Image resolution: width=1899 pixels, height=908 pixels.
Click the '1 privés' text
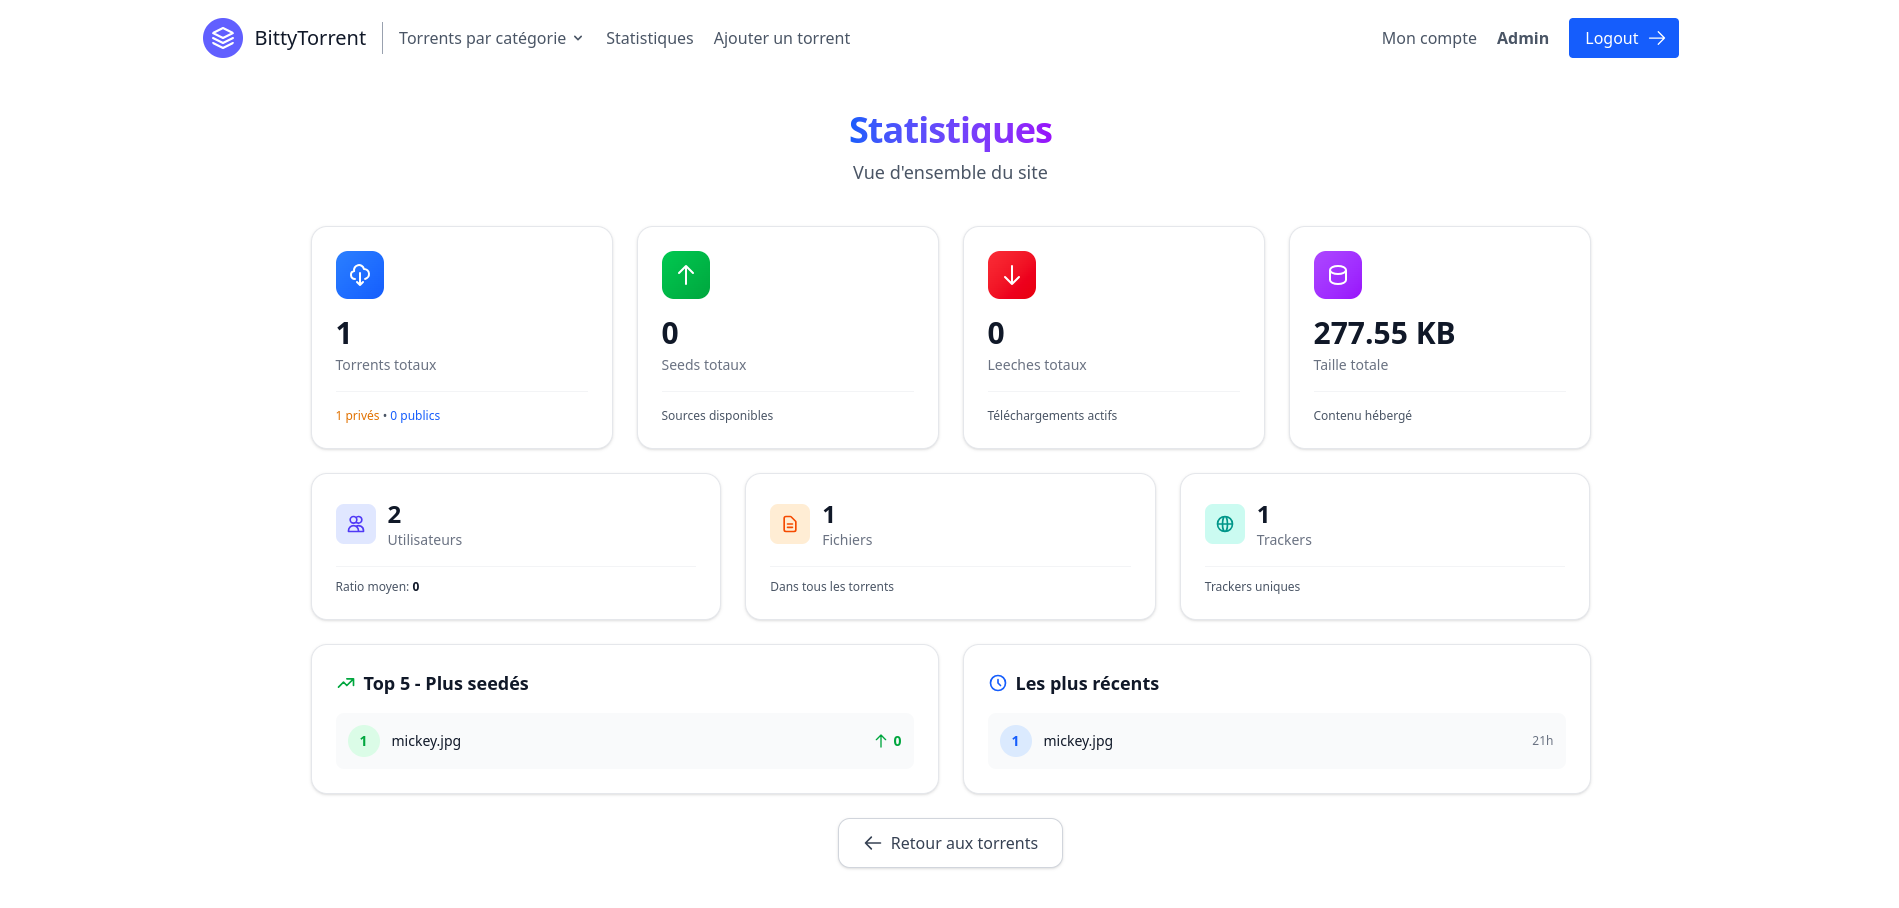click(x=358, y=416)
